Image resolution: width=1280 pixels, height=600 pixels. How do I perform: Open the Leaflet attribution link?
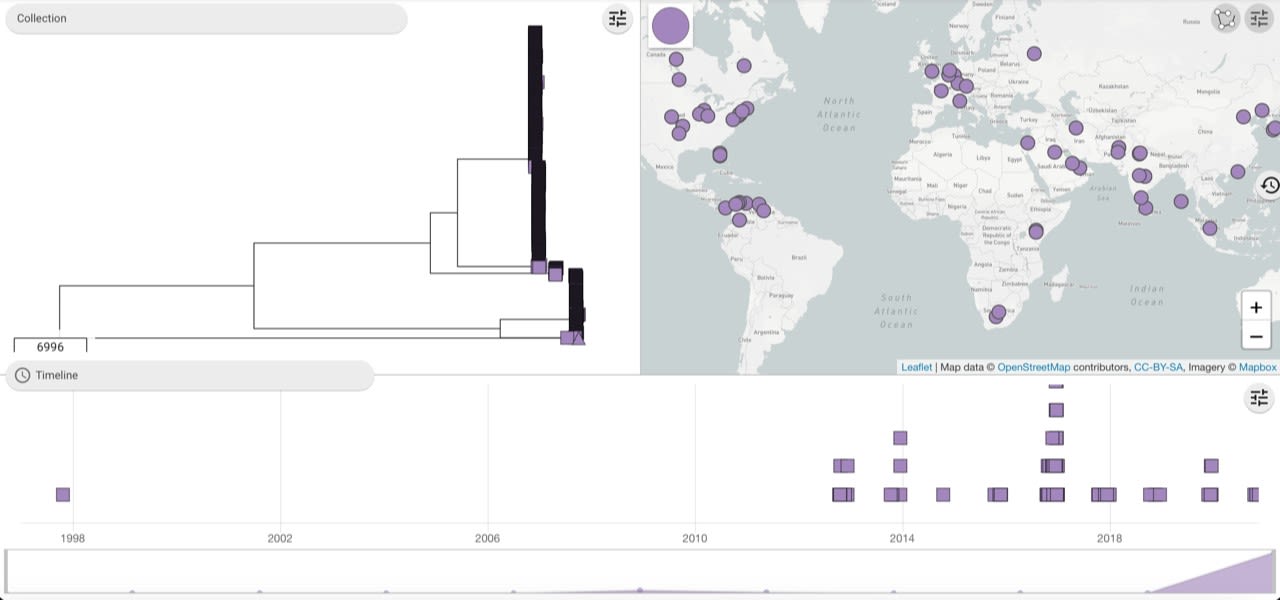coord(916,367)
